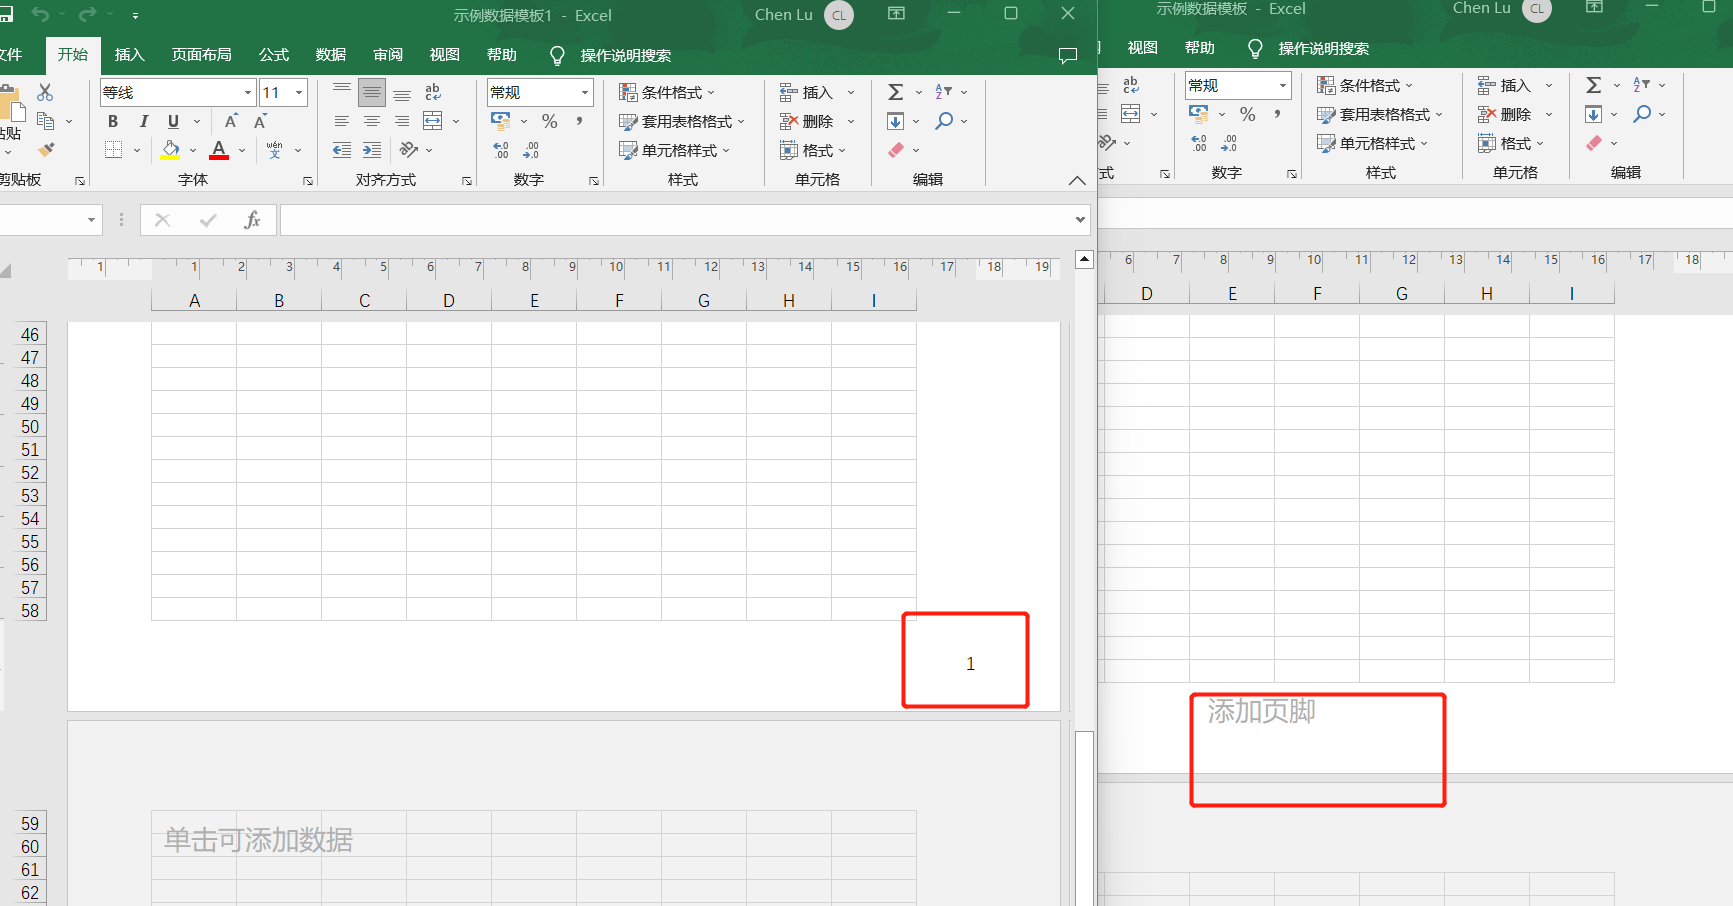
Task: Toggle bold formatting
Action: [x=112, y=121]
